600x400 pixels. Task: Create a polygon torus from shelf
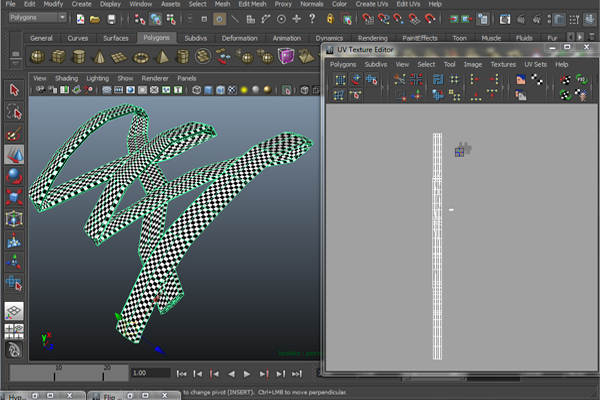pos(140,57)
